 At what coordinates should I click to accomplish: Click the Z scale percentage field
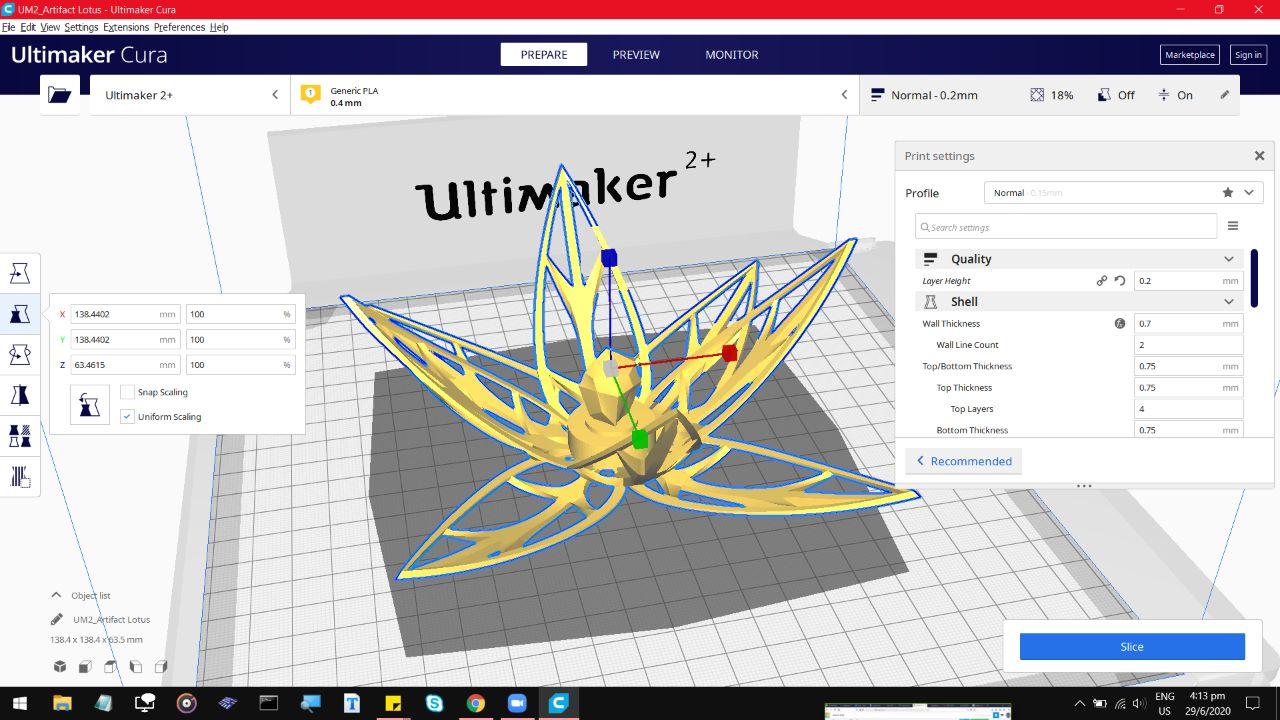tap(240, 365)
